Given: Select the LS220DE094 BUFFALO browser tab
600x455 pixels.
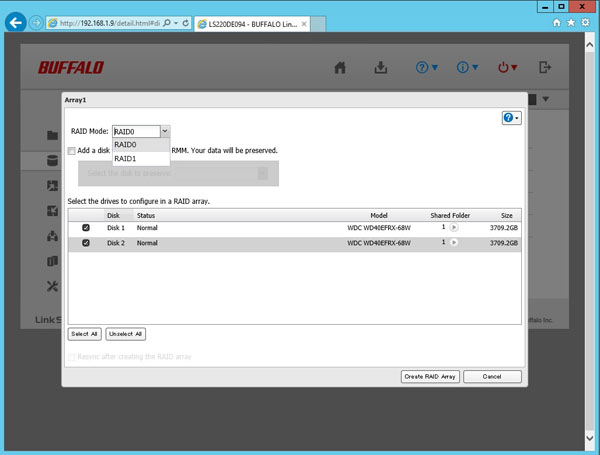Looking at the screenshot, I should (253, 24).
